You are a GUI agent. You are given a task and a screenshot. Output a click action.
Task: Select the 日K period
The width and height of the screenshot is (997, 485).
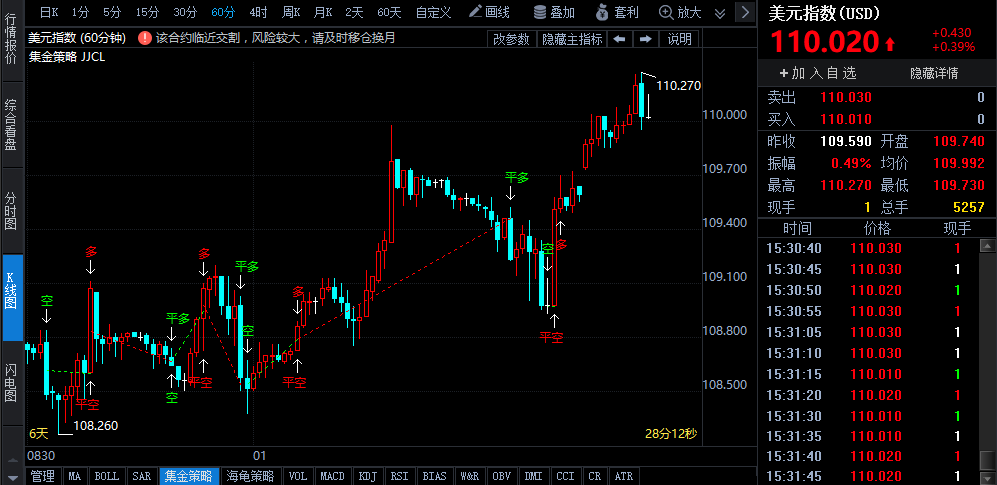point(49,11)
